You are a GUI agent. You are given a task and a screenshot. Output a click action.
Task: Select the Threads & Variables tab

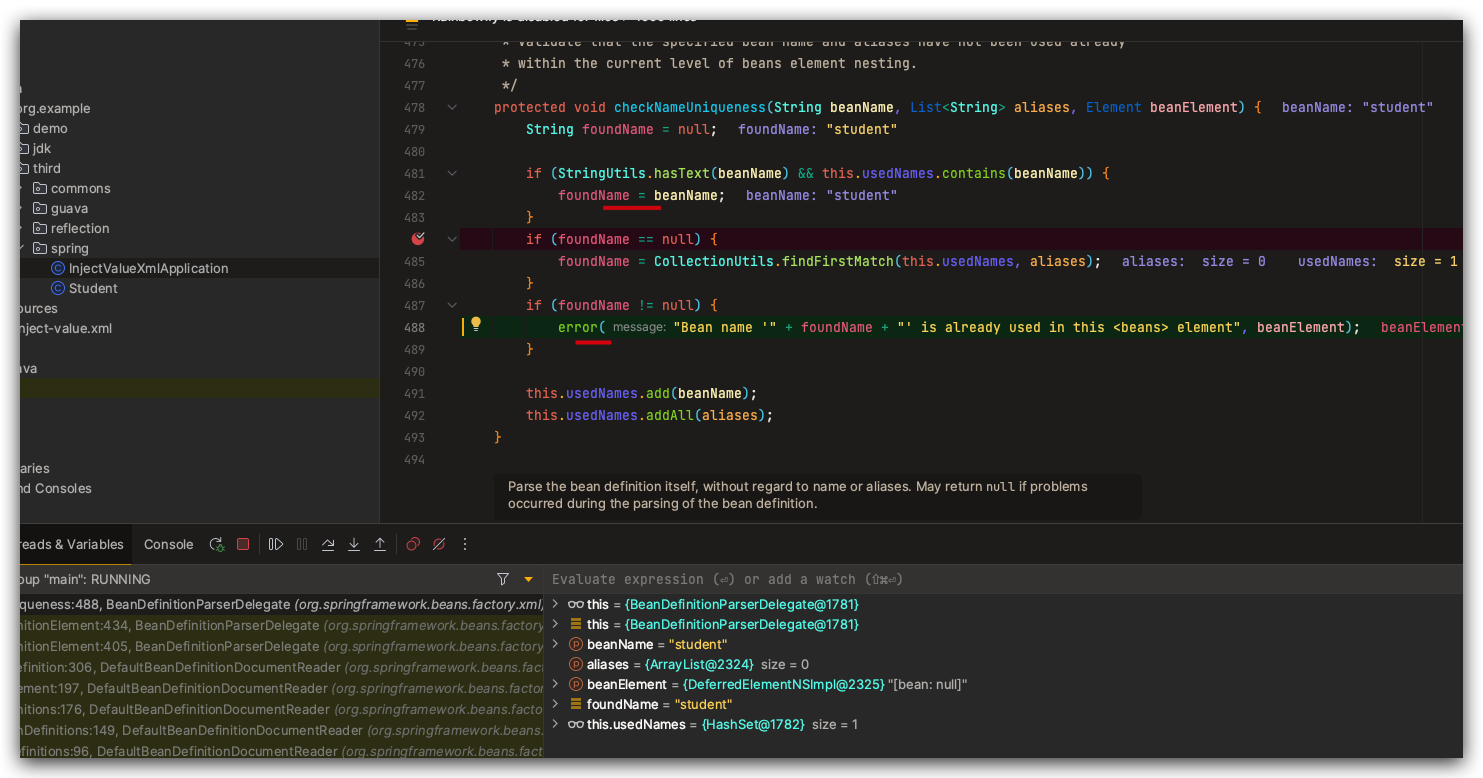70,544
